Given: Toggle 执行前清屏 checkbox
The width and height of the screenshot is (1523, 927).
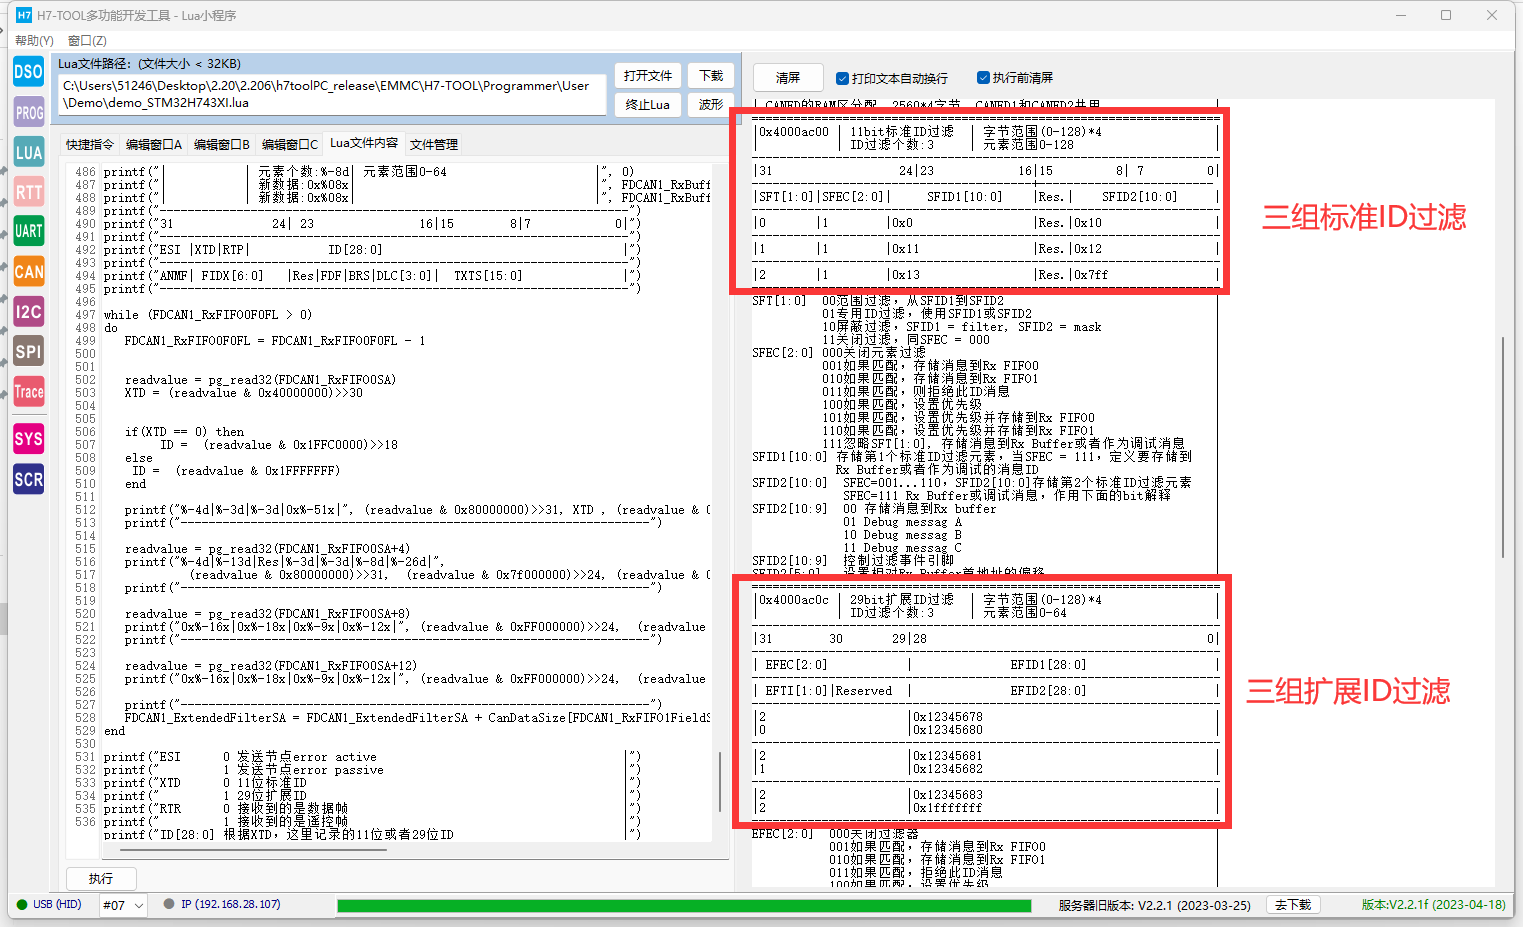Looking at the screenshot, I should (983, 78).
